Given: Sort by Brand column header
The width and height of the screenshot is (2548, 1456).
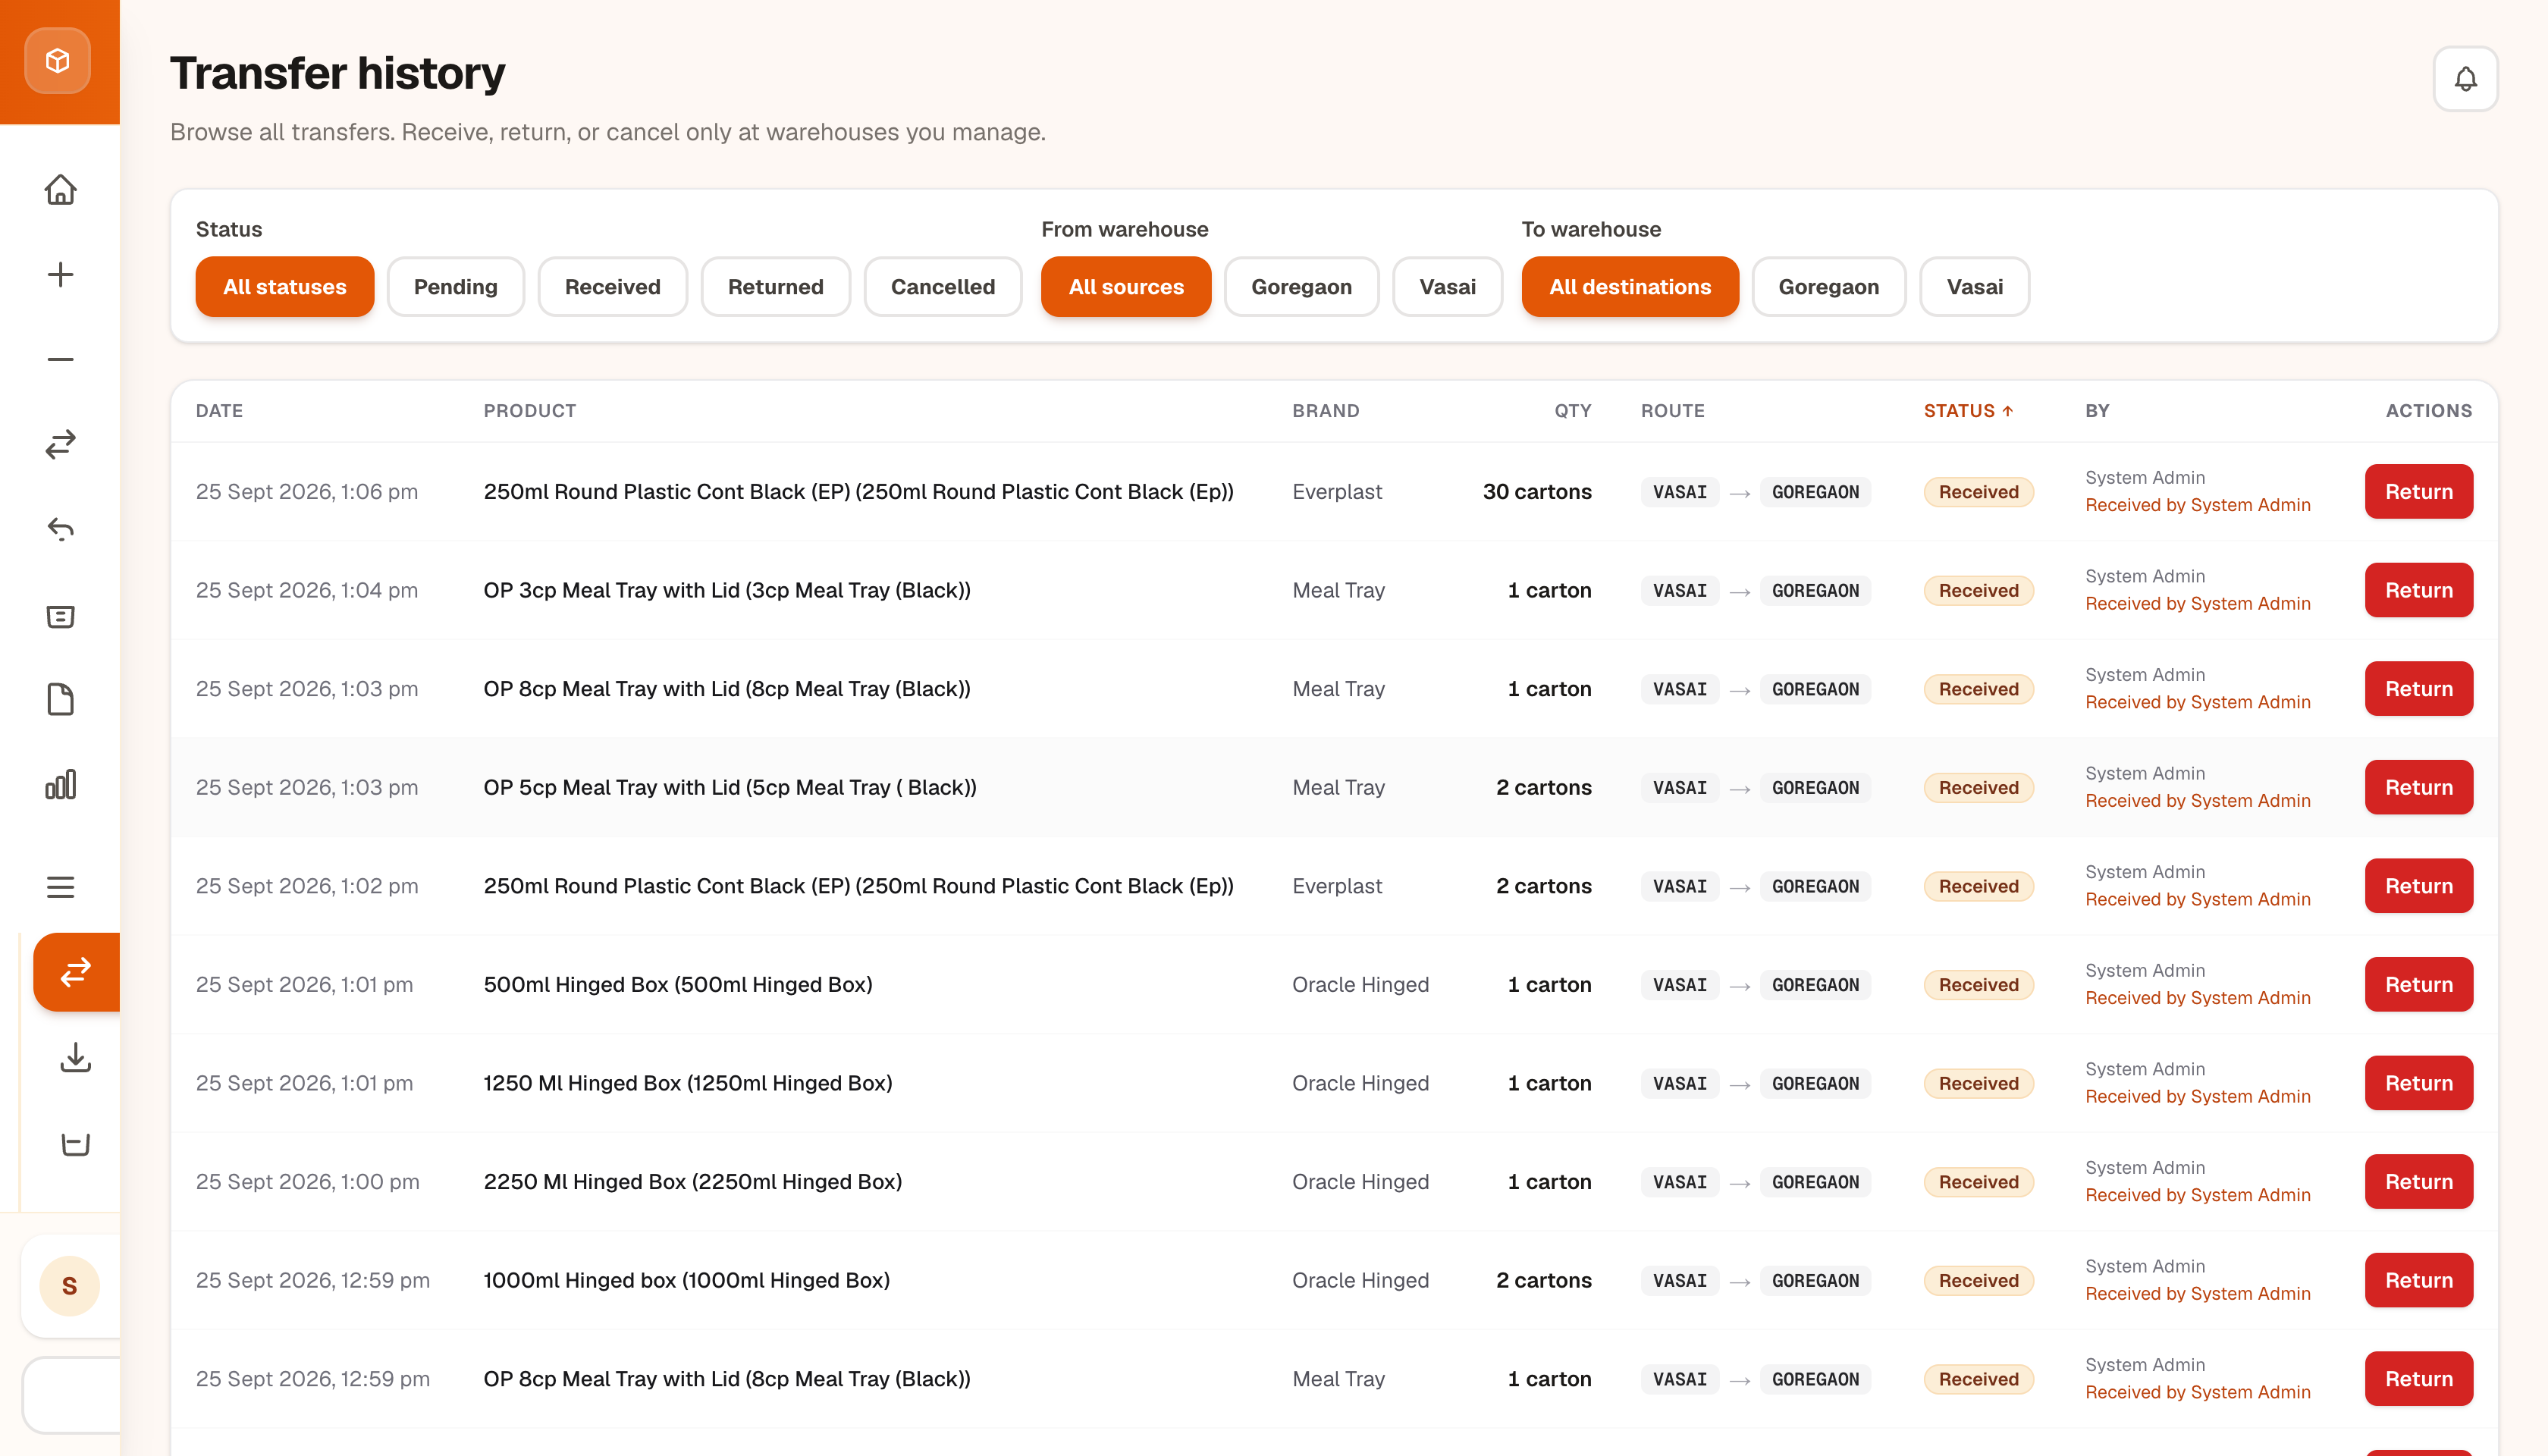Looking at the screenshot, I should [x=1326, y=411].
